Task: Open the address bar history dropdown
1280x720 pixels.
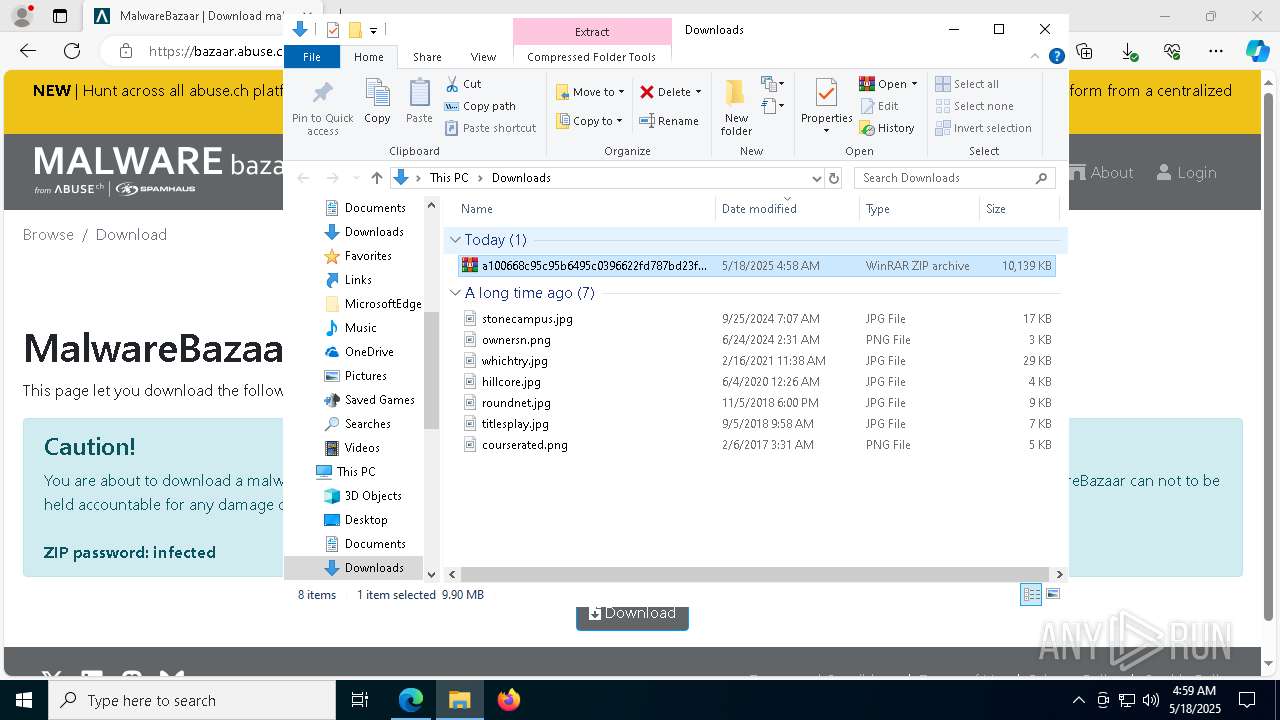Action: point(817,178)
